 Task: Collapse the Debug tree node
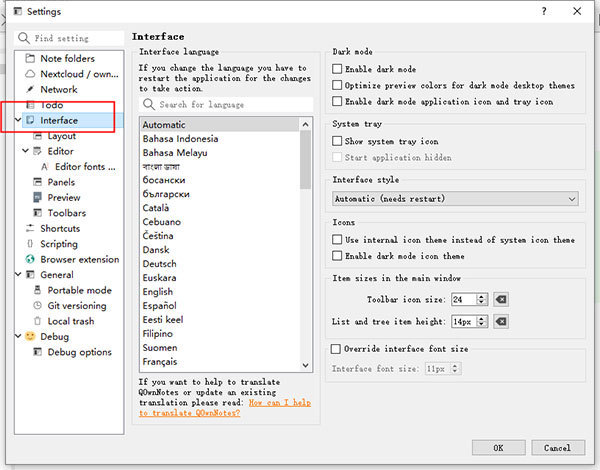pyautogui.click(x=18, y=336)
